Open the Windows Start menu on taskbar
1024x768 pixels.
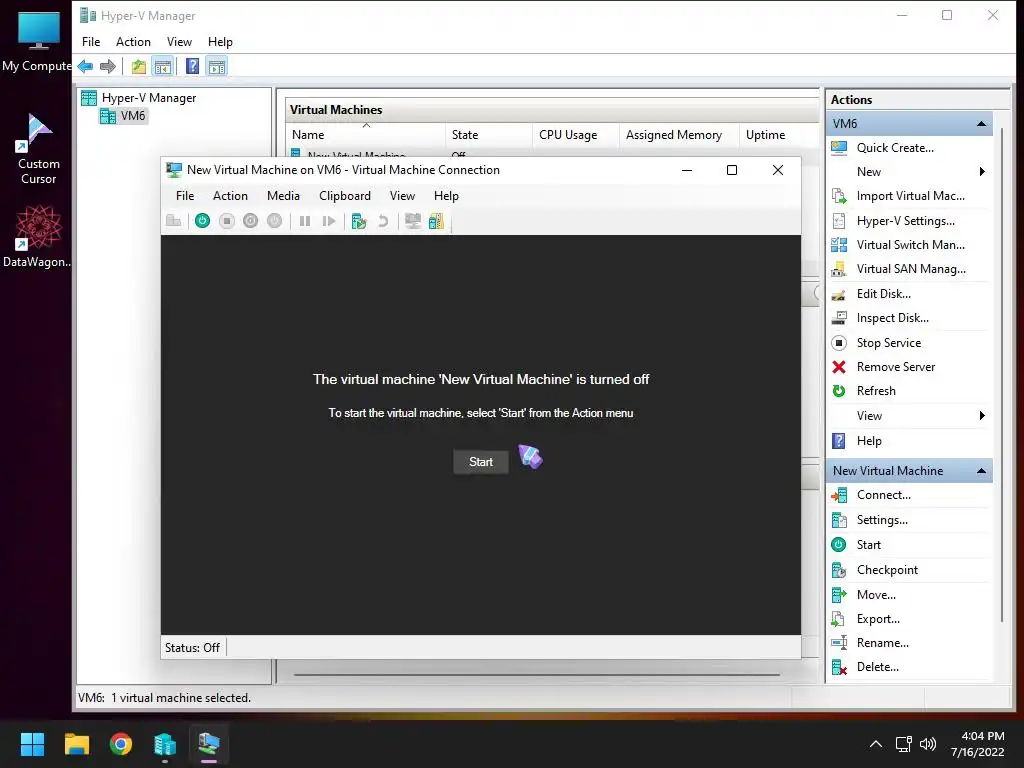32,744
